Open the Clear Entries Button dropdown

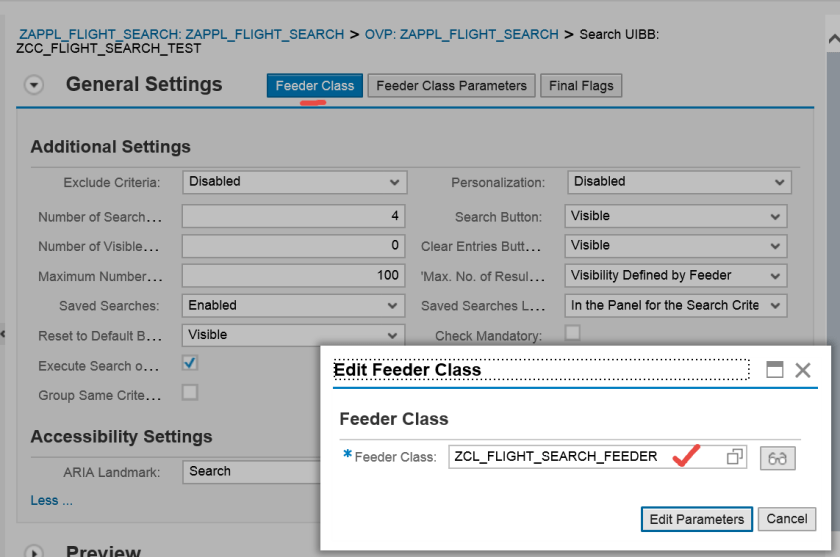click(x=676, y=246)
